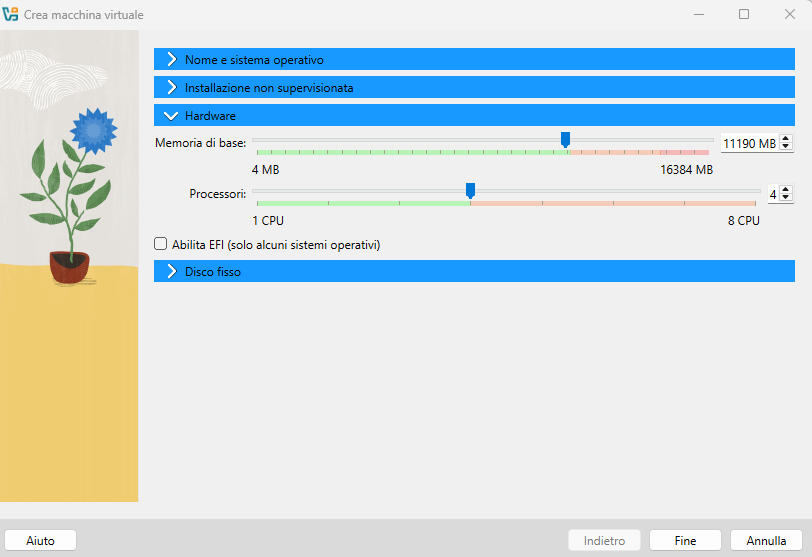Click the Memoria di base slider handle
This screenshot has height=557, width=812.
565,139
